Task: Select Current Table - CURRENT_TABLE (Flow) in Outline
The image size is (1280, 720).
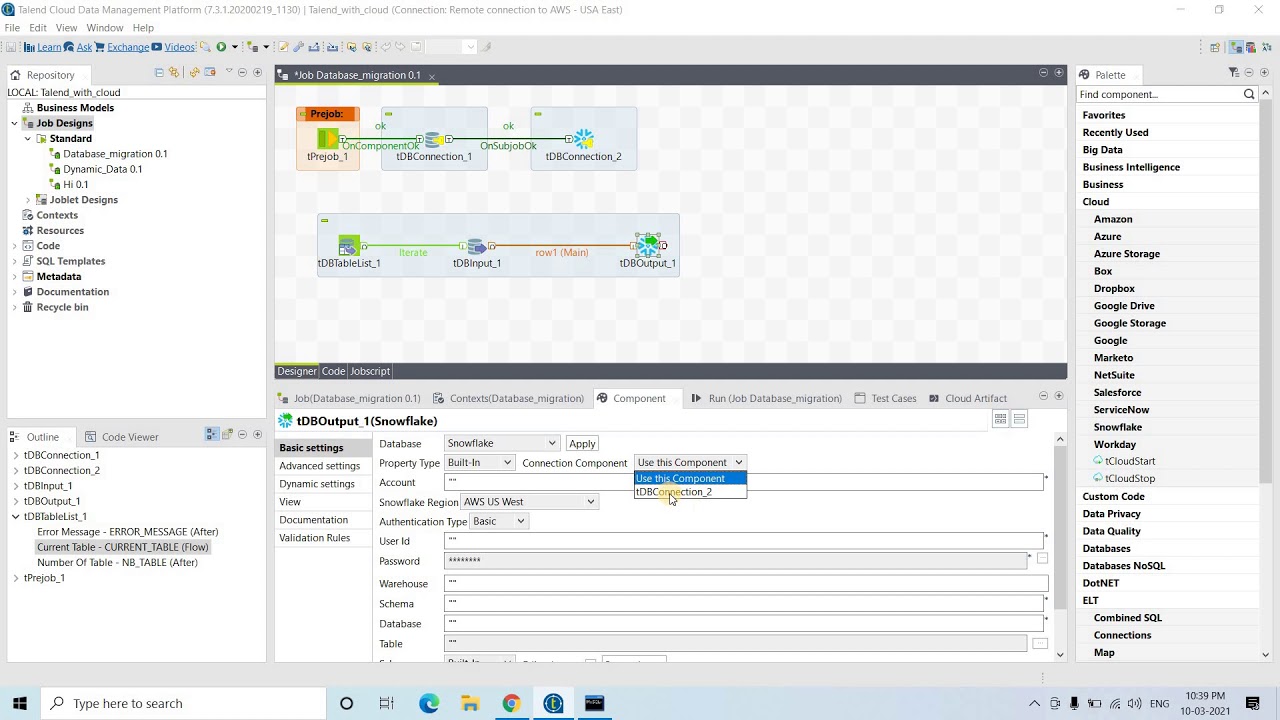Action: coord(123,547)
